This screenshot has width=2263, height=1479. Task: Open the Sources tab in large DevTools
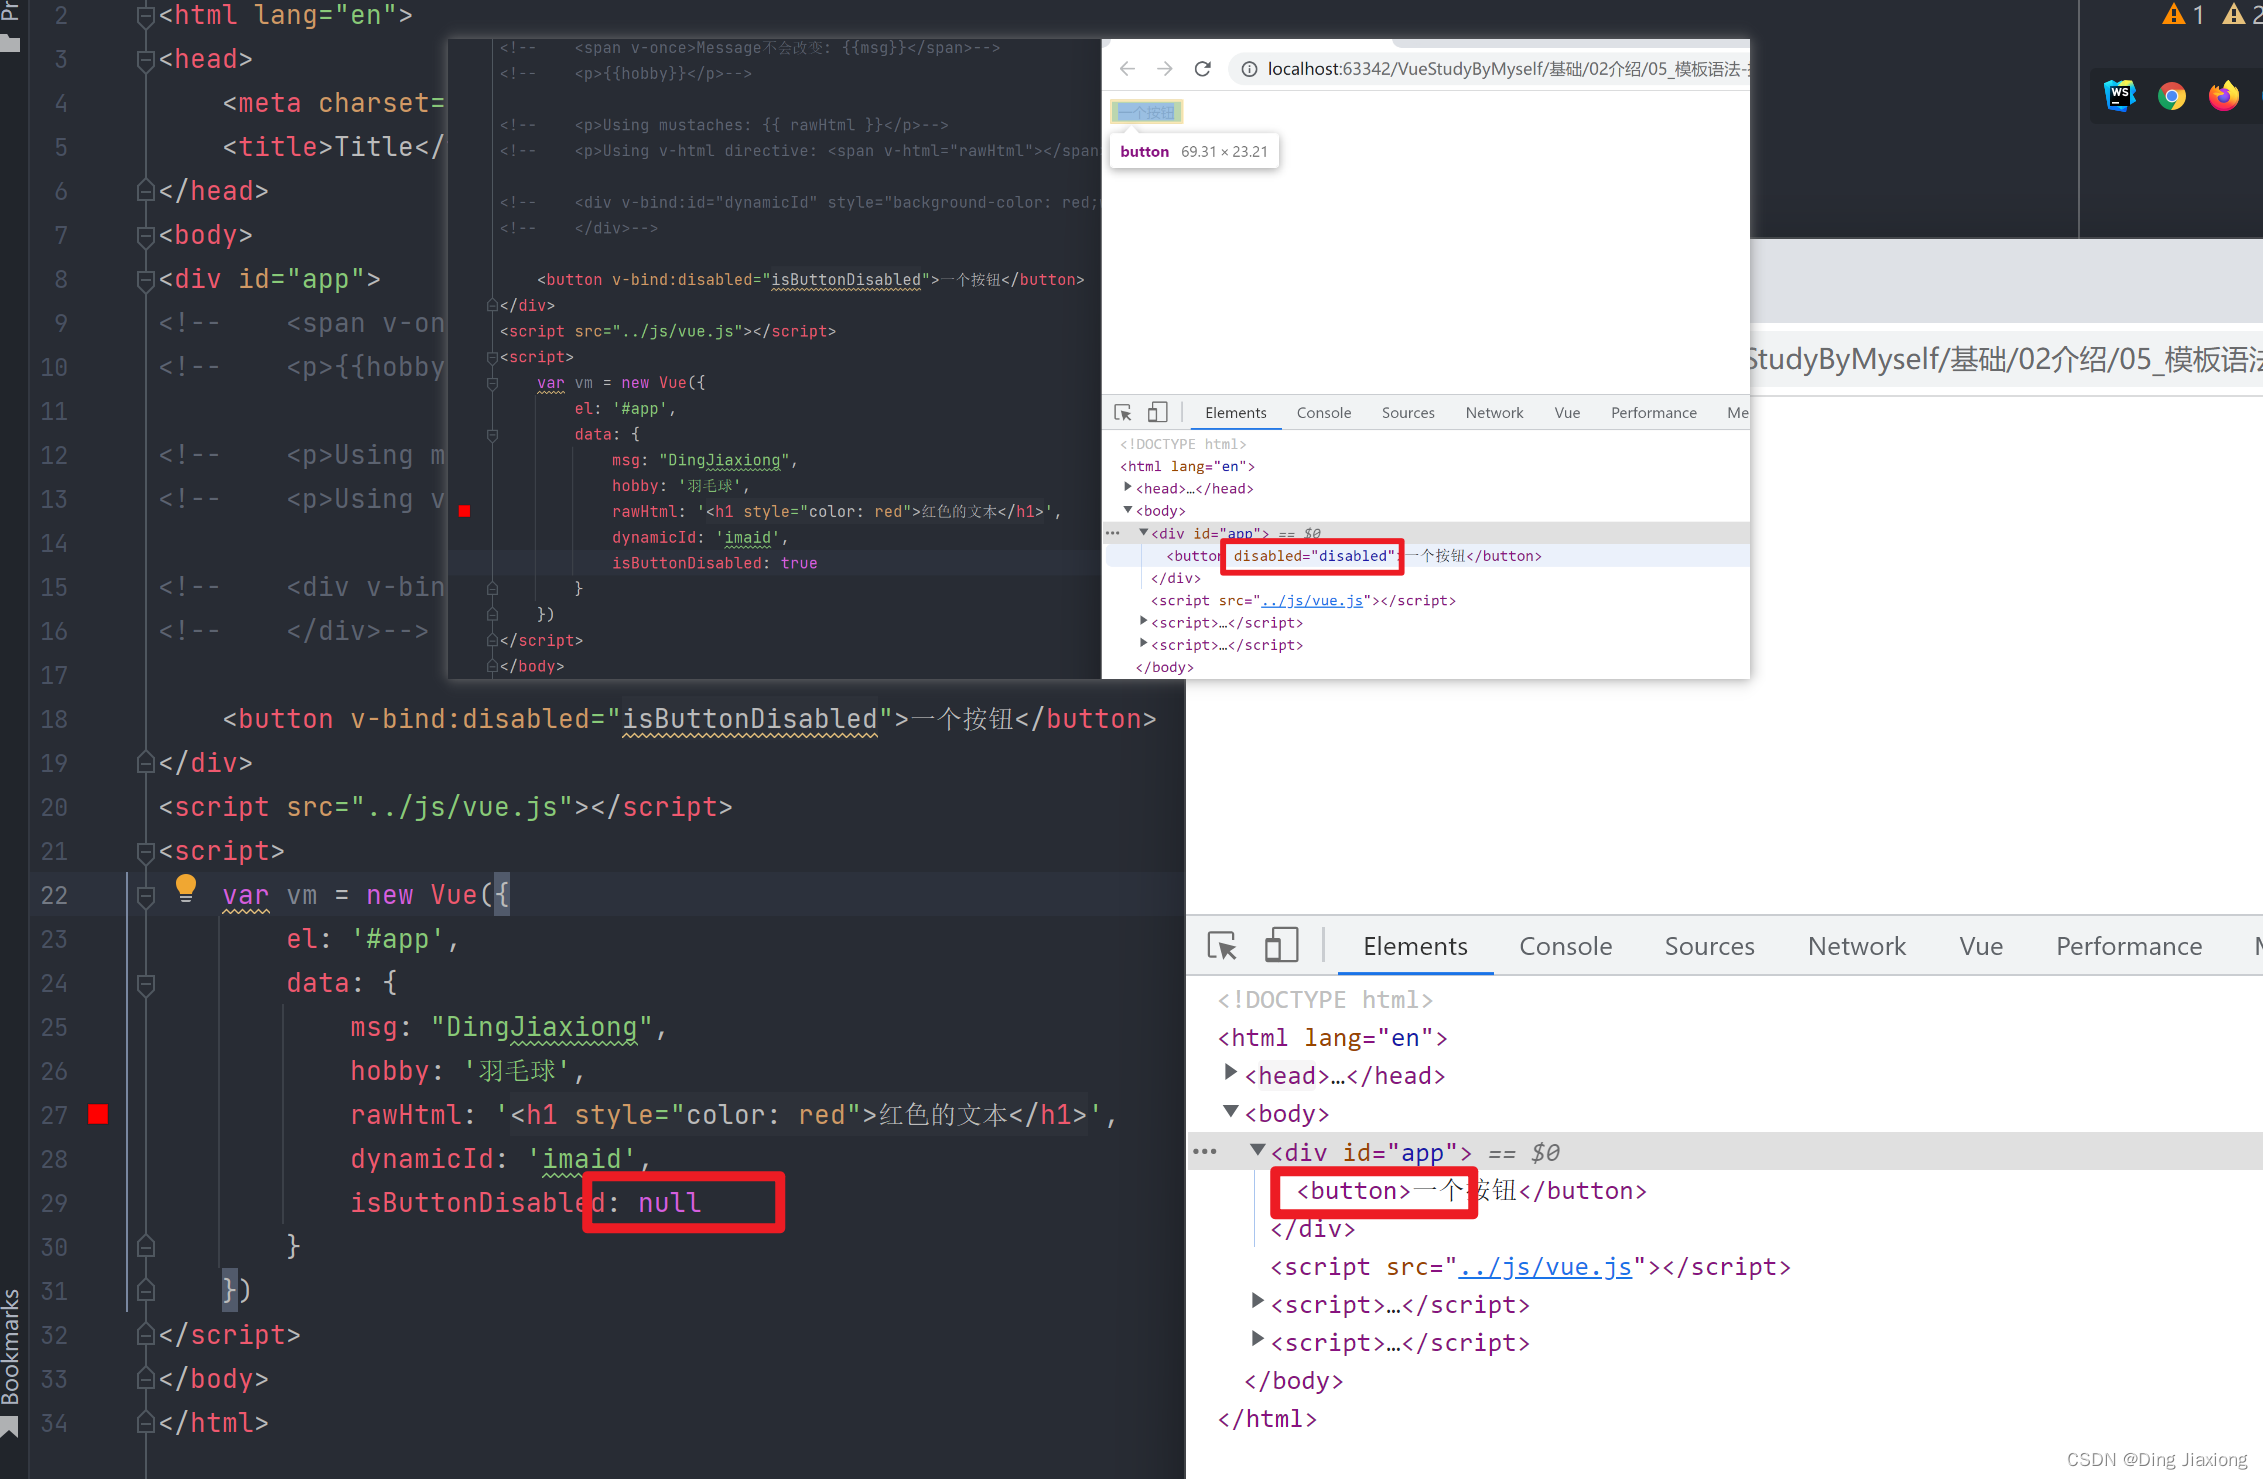pos(1710,946)
